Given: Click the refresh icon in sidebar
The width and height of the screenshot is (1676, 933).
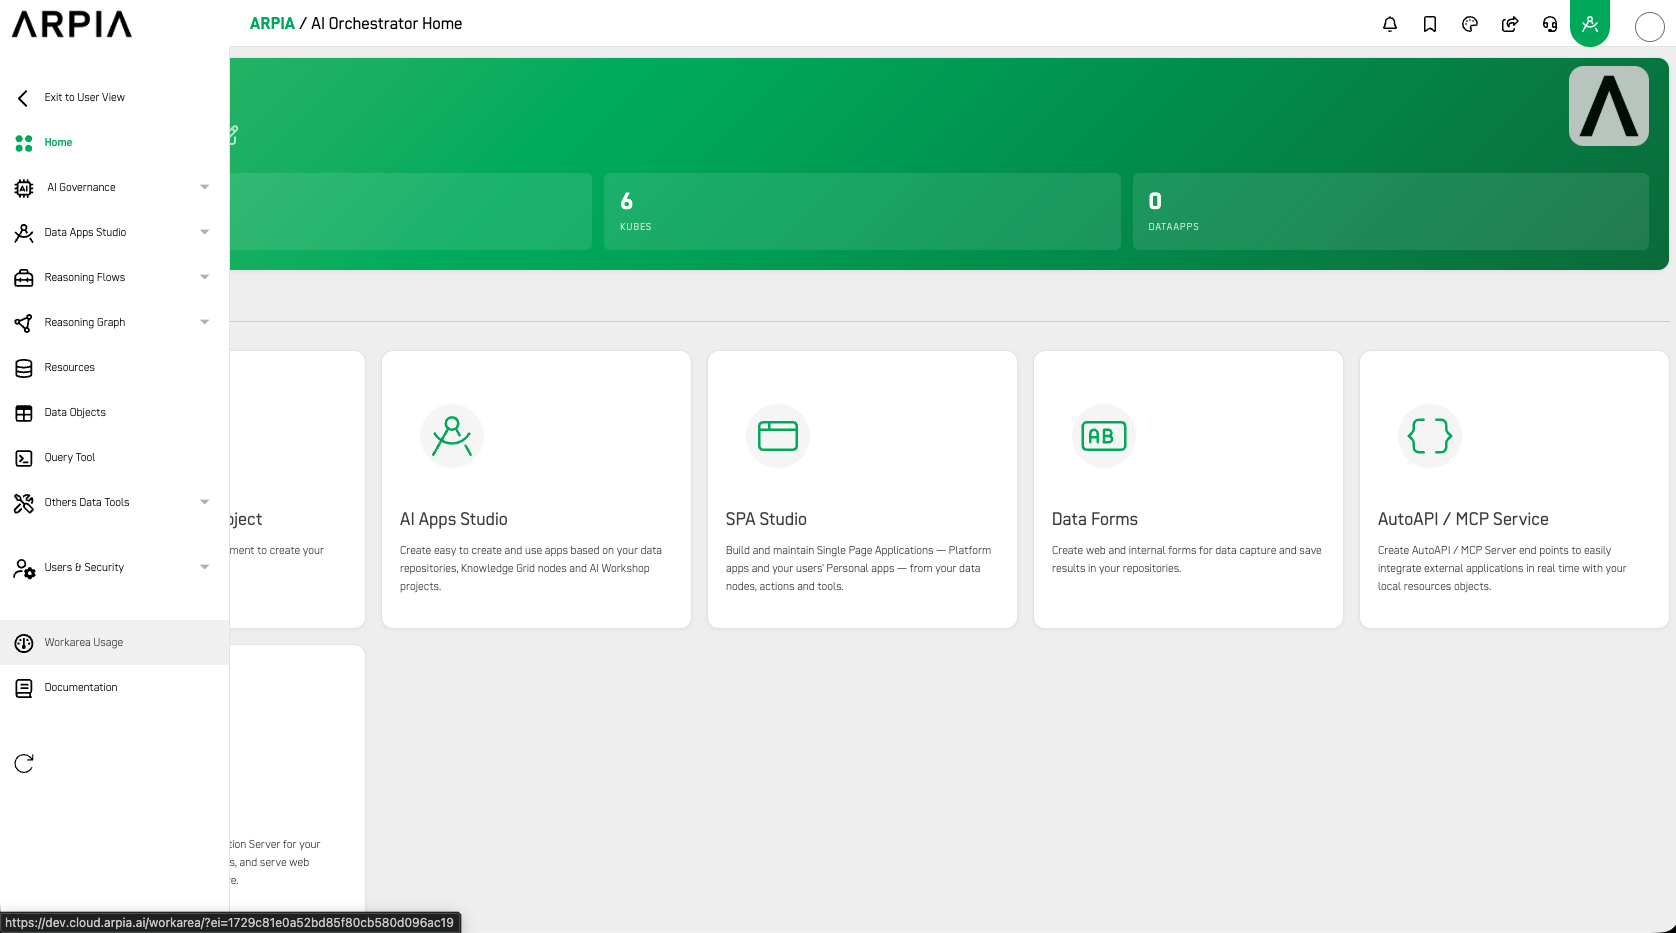Looking at the screenshot, I should click(24, 764).
